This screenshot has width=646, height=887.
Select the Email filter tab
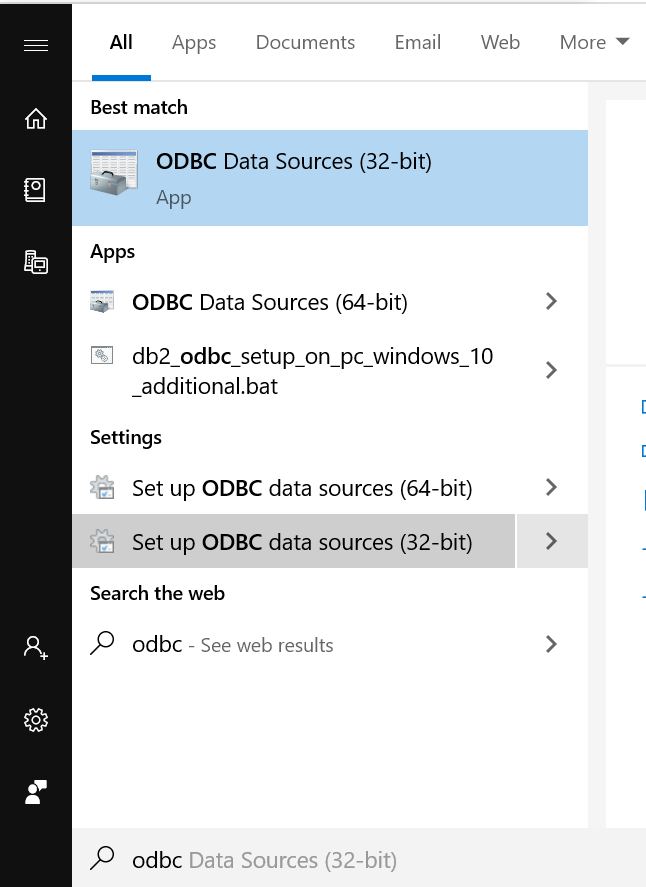point(417,43)
